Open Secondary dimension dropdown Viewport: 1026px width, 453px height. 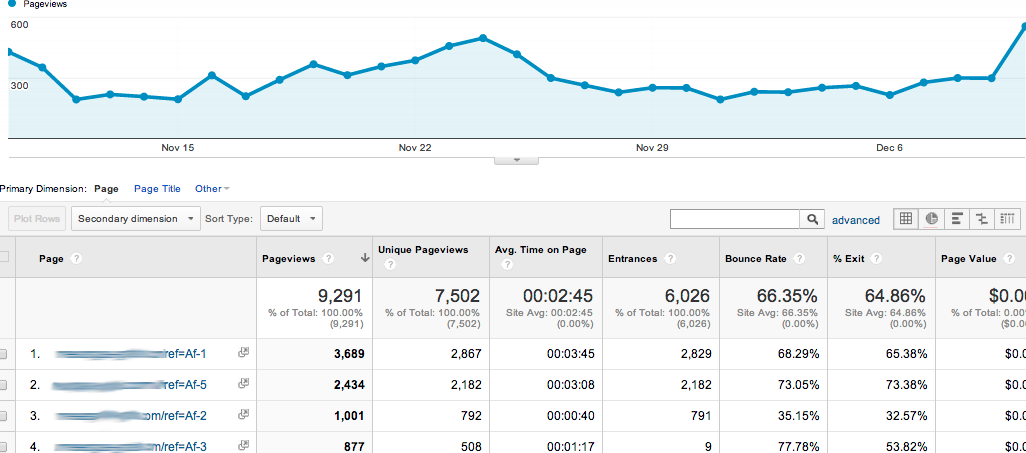tap(135, 219)
